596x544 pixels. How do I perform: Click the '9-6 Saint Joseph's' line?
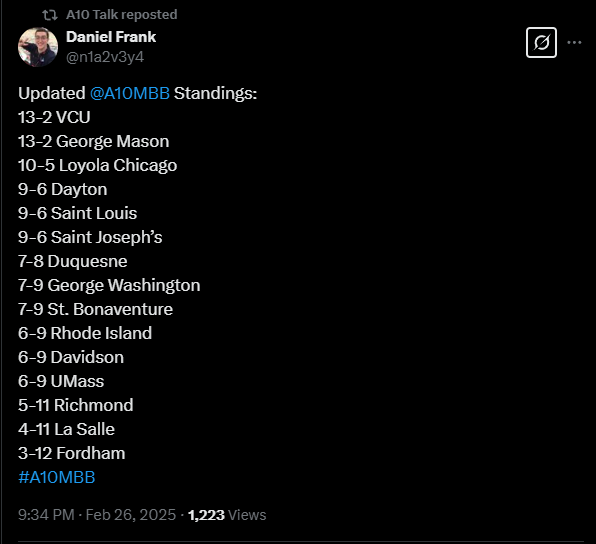(x=90, y=237)
